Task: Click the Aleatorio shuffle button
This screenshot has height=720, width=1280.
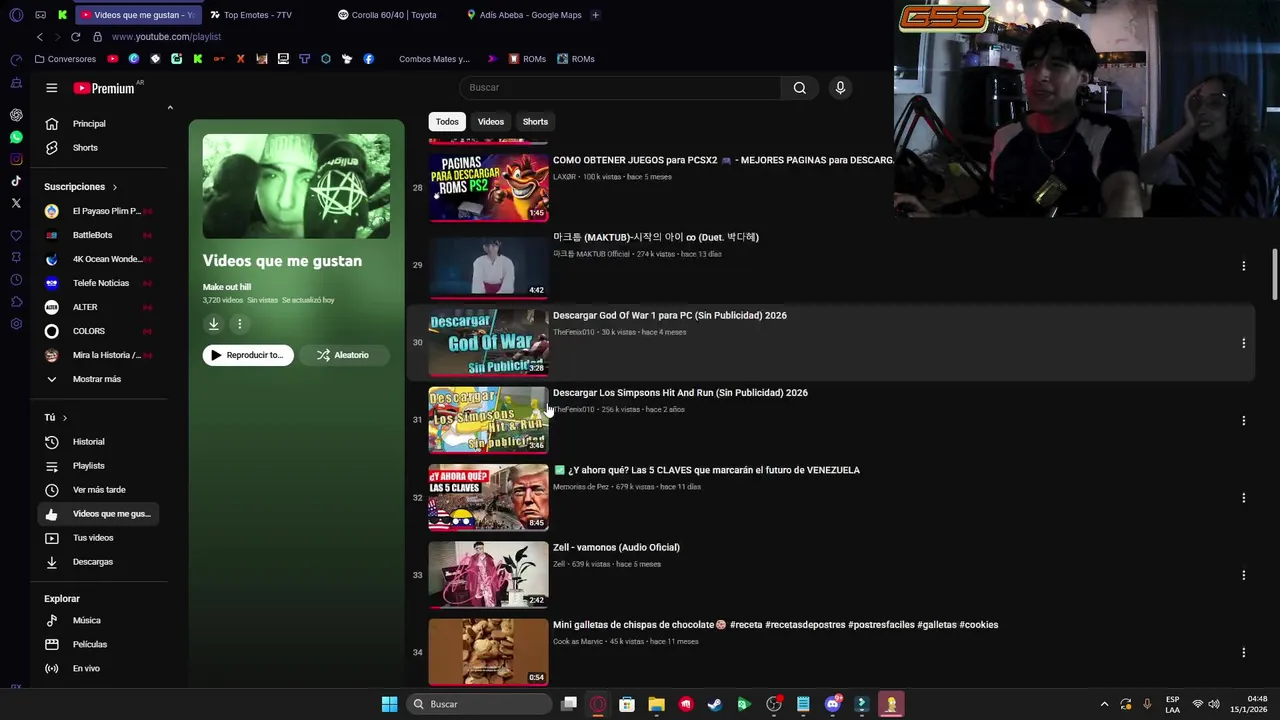Action: [x=343, y=355]
